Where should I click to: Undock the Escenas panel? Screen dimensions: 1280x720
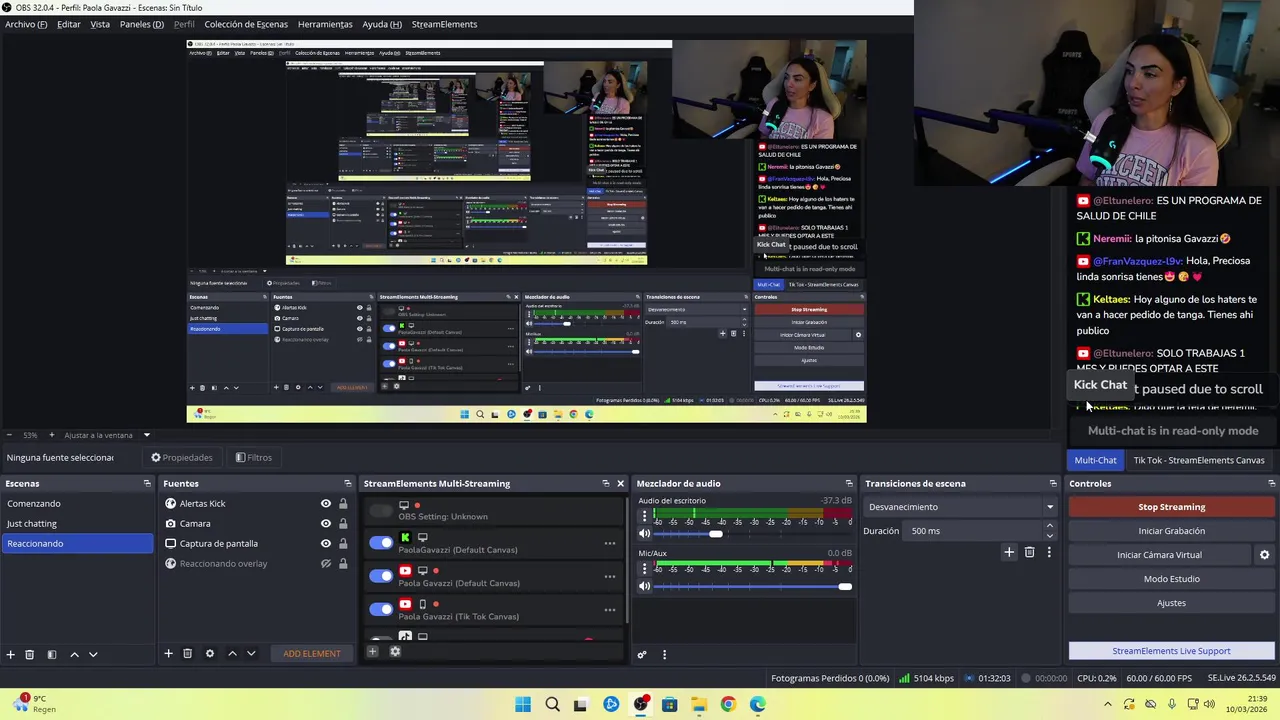click(x=147, y=483)
